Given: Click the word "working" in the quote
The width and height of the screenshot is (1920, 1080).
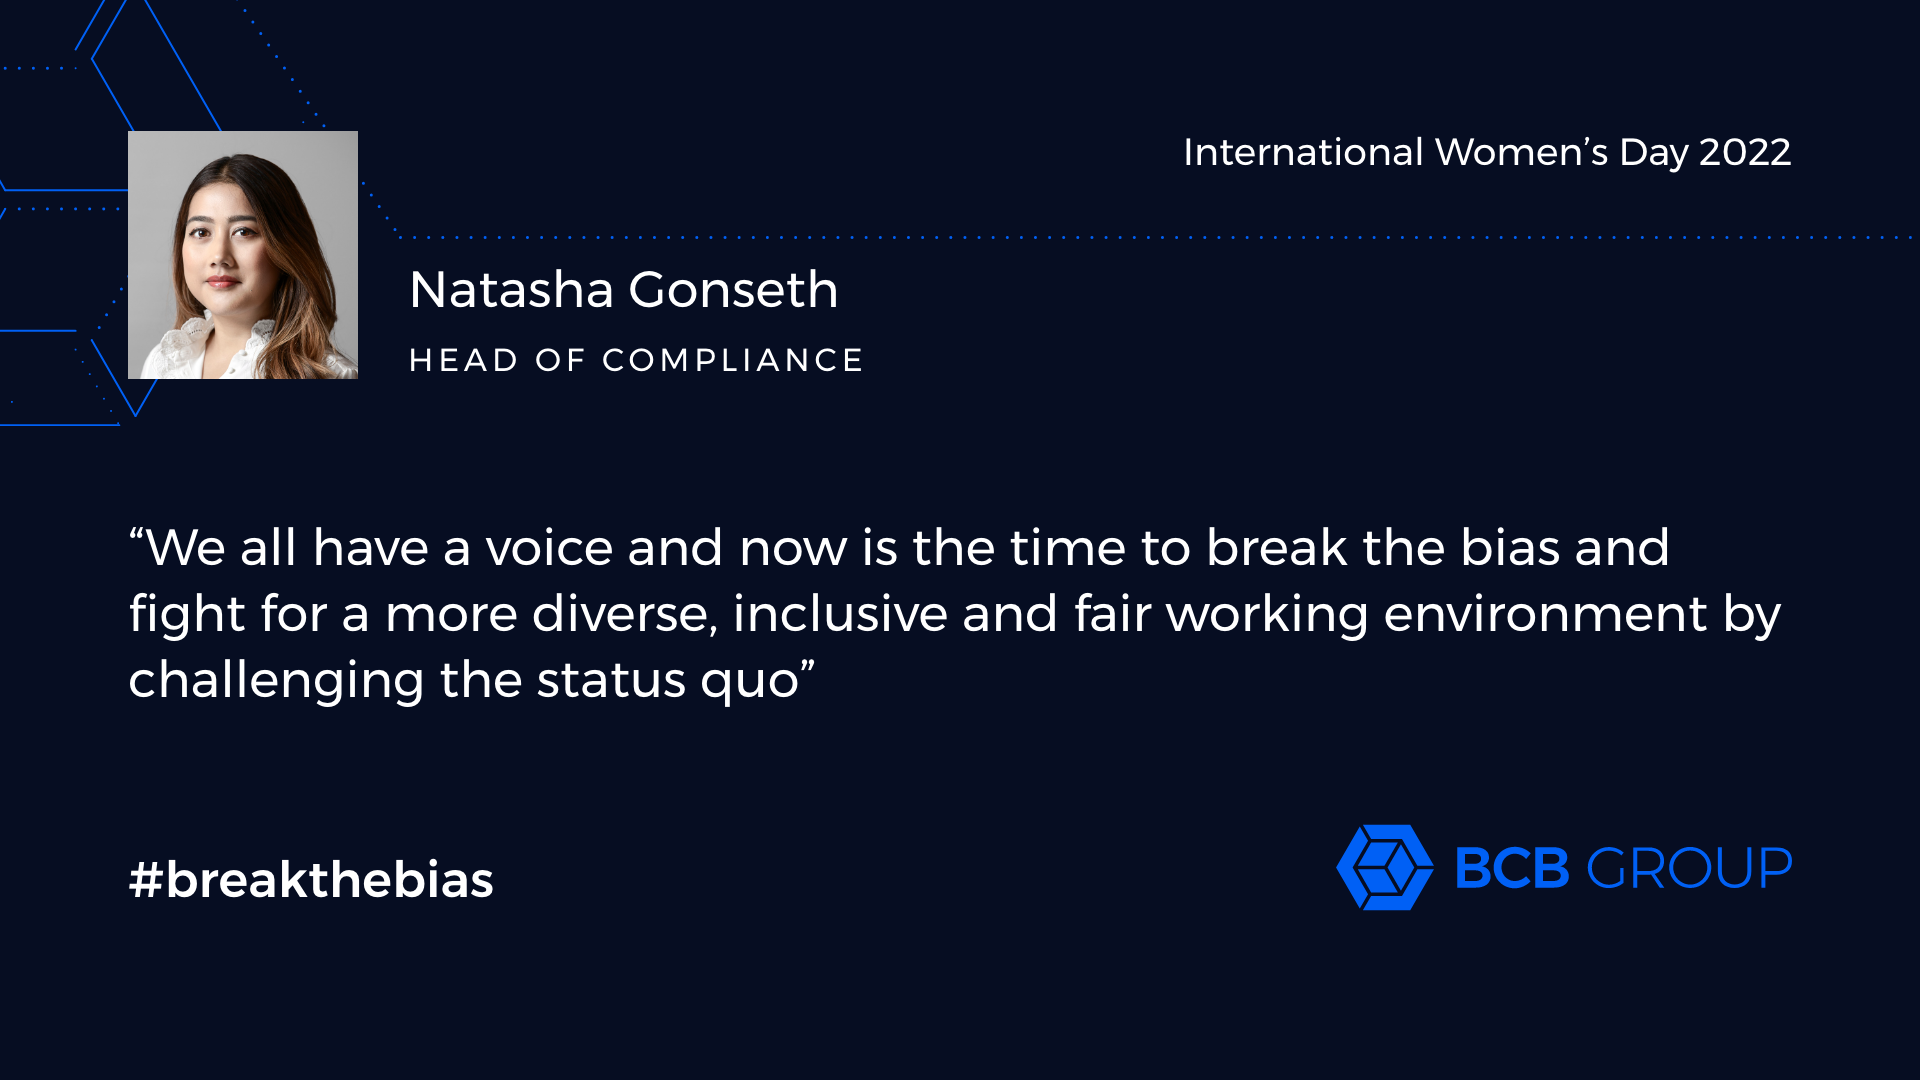Looking at the screenshot, I should click(1267, 614).
